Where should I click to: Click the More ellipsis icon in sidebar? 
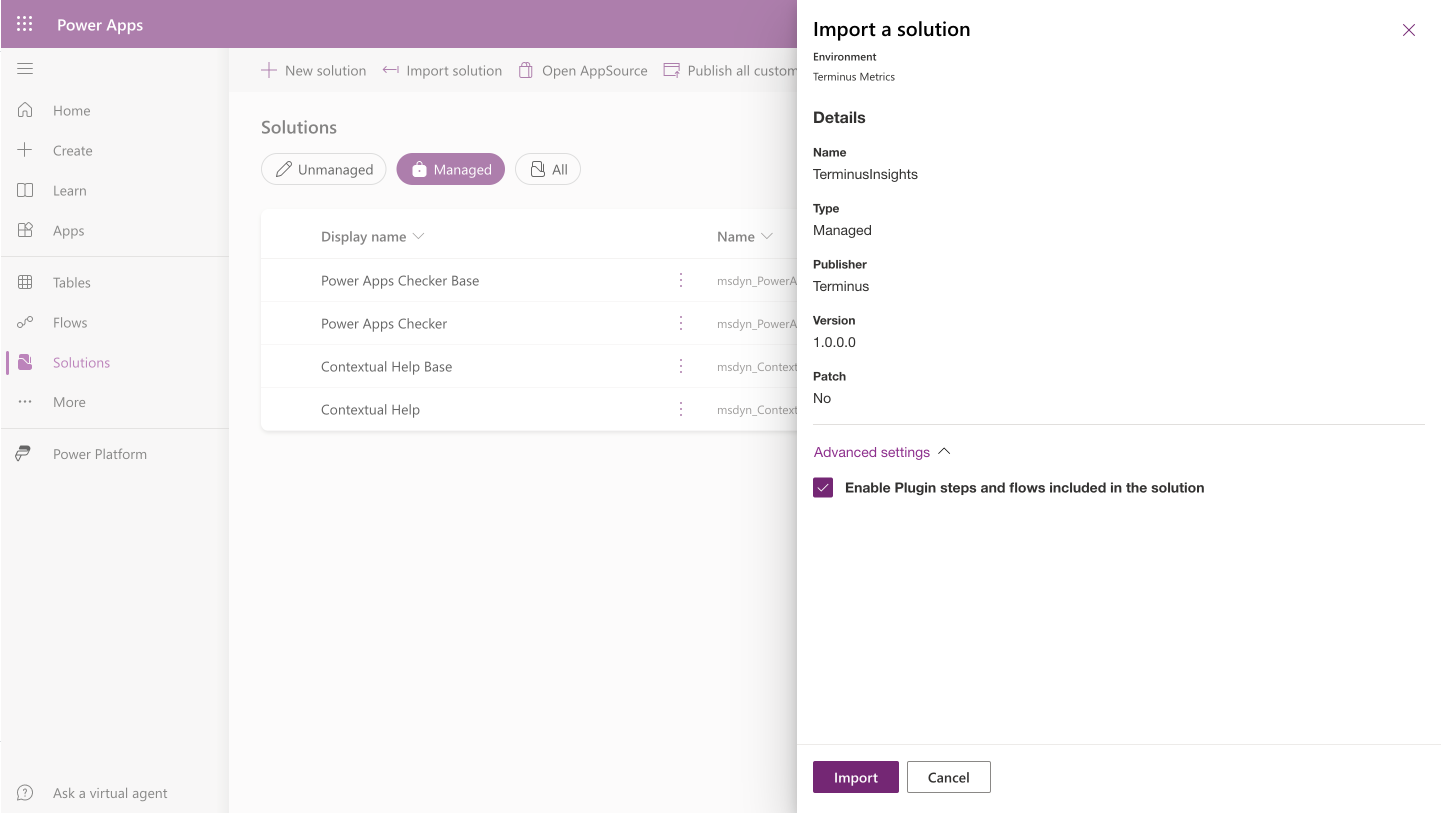point(25,402)
